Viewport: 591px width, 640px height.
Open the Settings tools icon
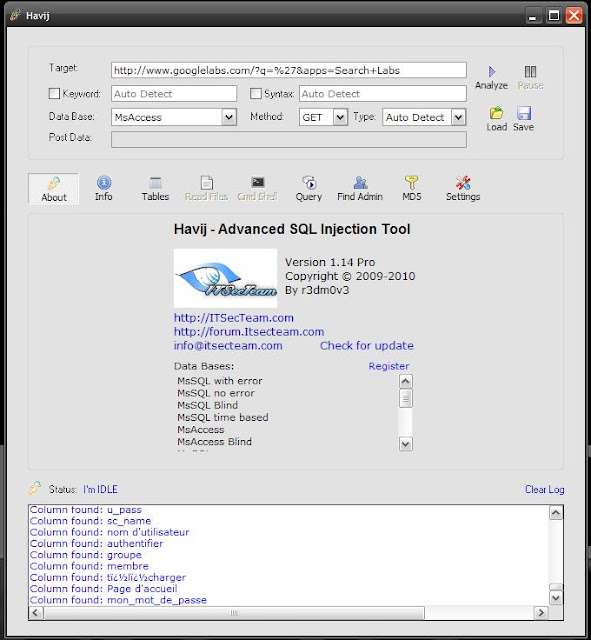tap(463, 182)
